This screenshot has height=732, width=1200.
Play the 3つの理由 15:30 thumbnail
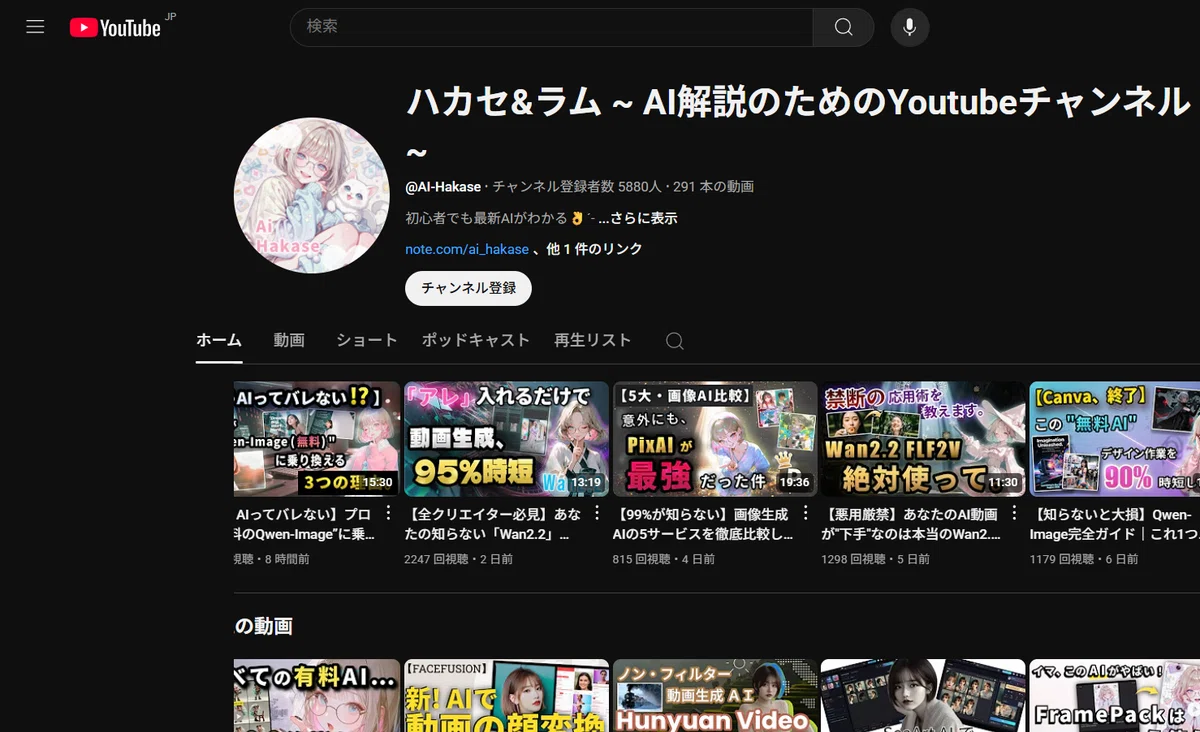tap(317, 439)
